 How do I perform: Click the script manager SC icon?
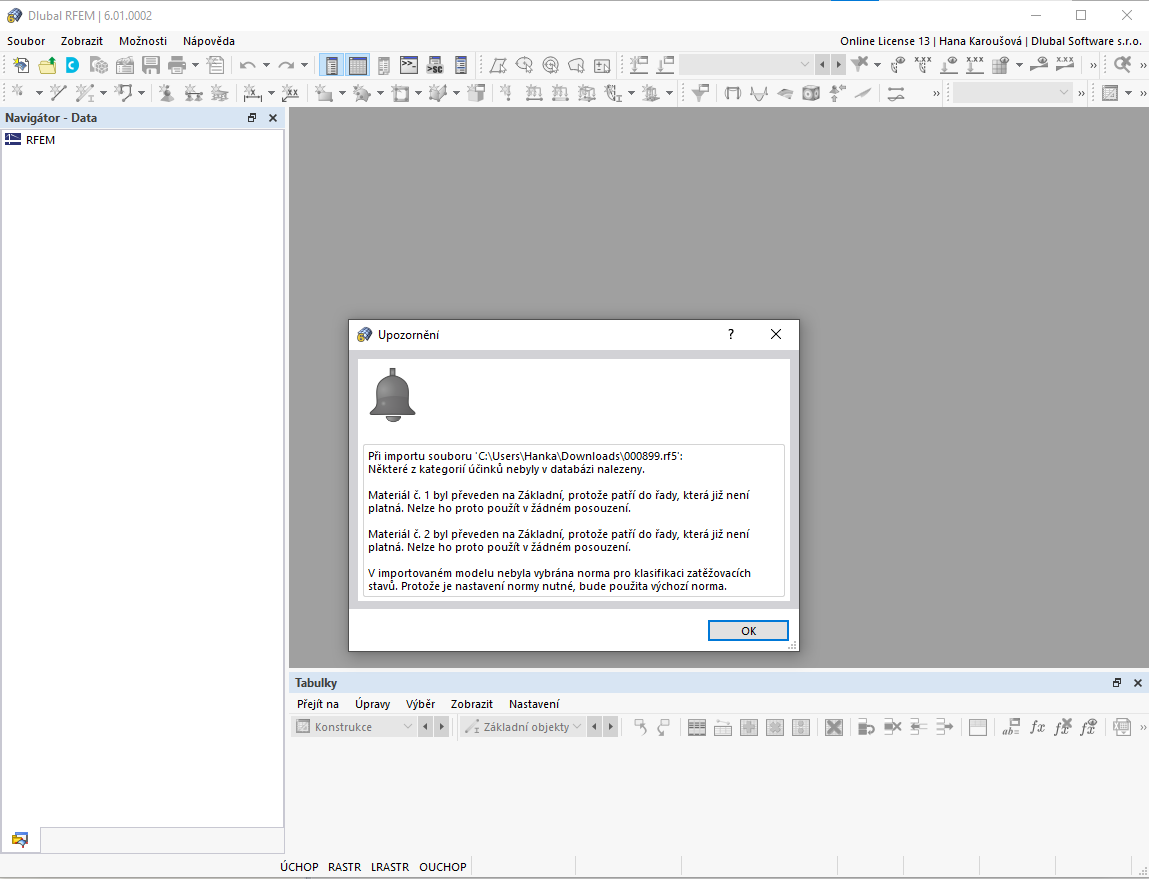[x=435, y=65]
